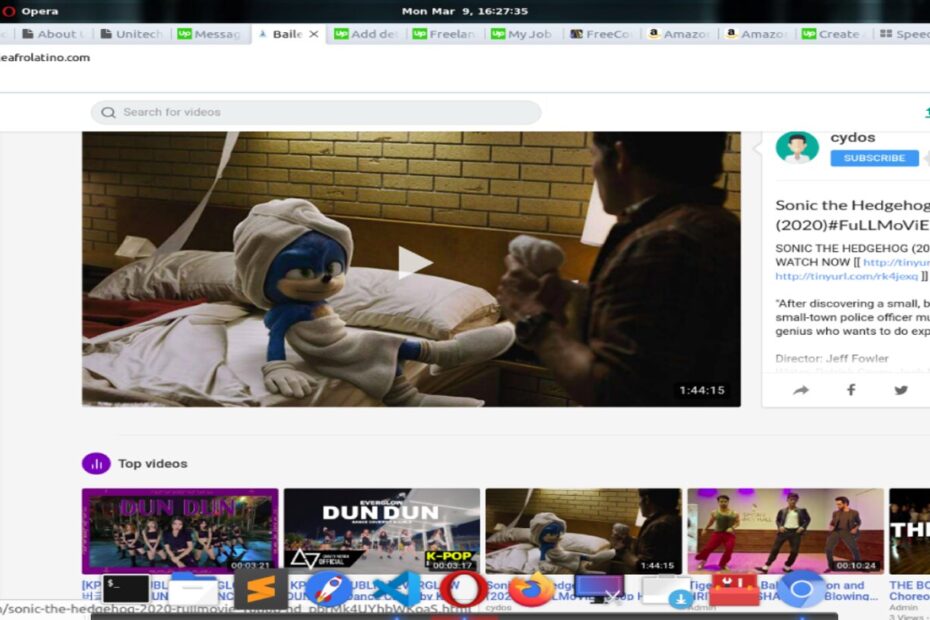Share the video on Facebook
Viewport: 930px width, 620px height.
pyautogui.click(x=851, y=390)
